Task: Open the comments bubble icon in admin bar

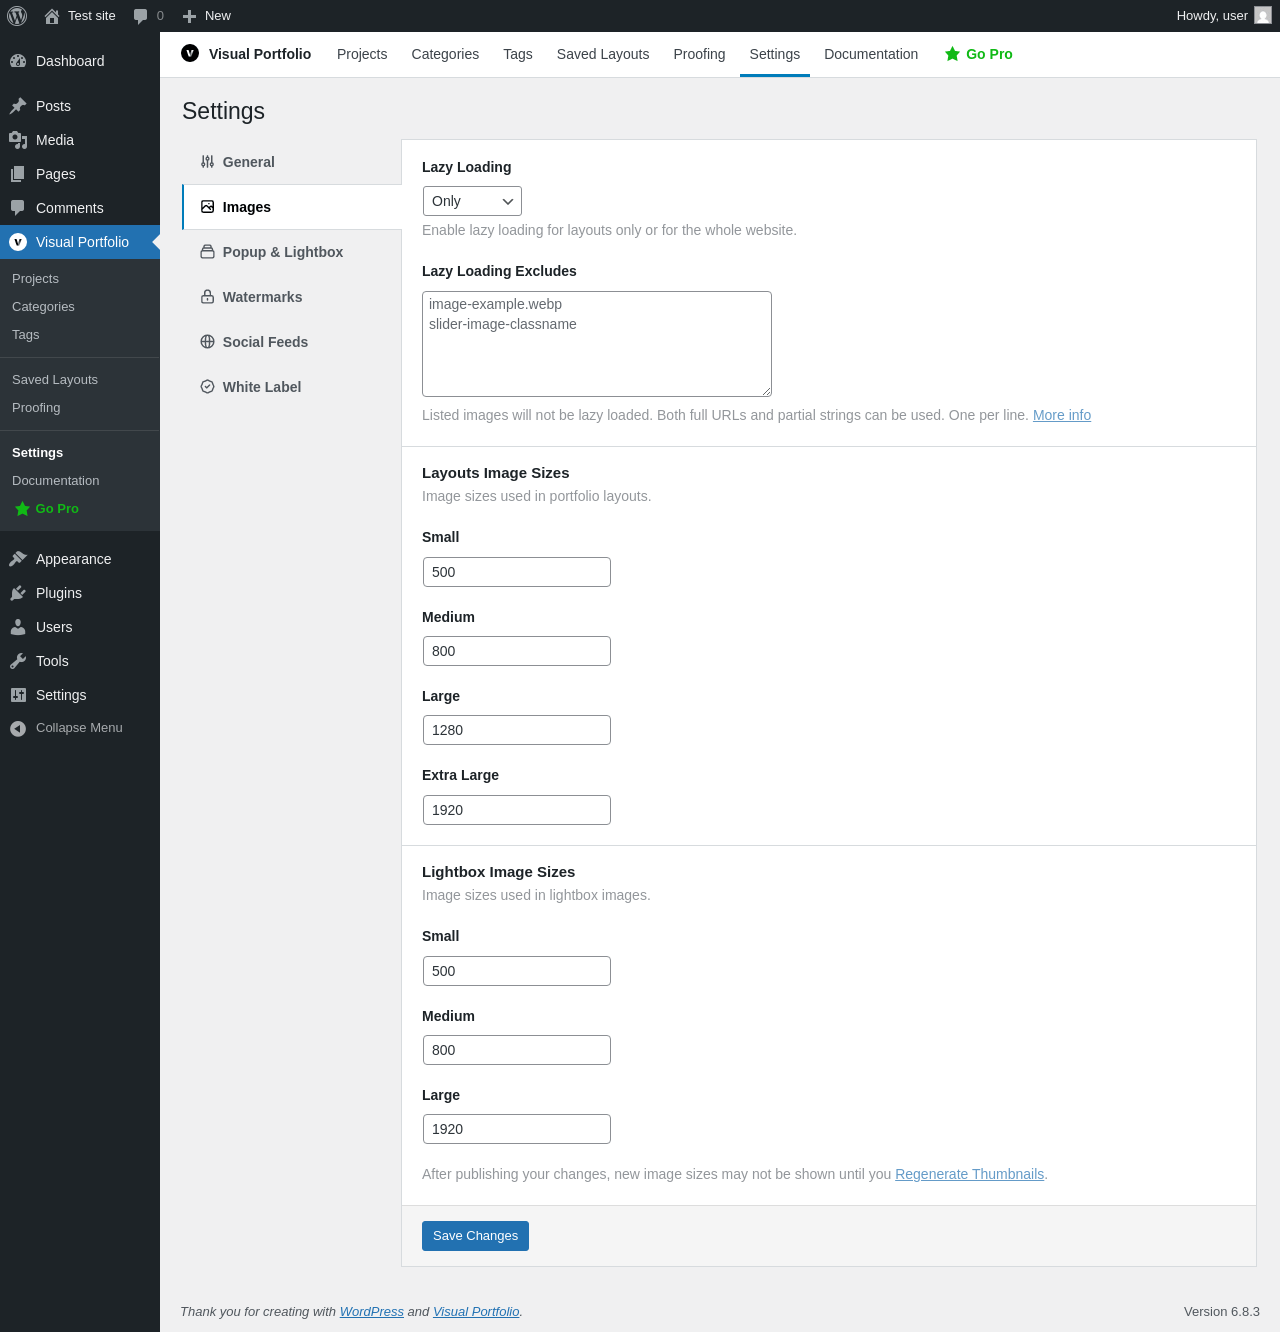Action: [x=140, y=16]
